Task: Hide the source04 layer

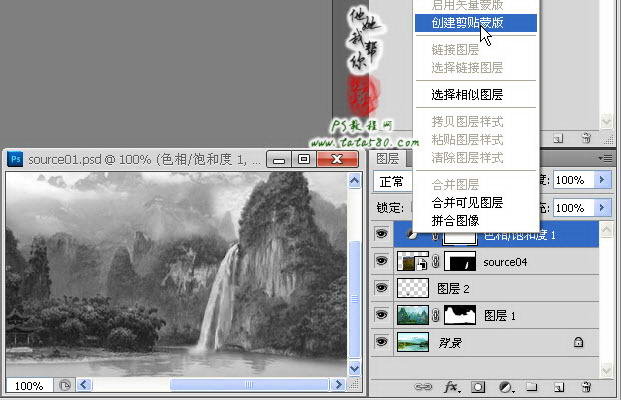Action: click(382, 261)
